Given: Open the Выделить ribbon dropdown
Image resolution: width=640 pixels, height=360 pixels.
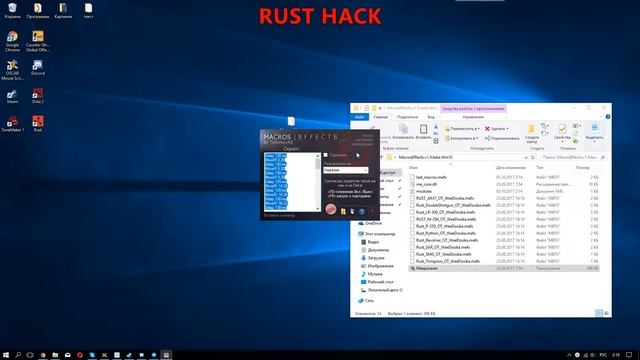Looking at the screenshot, I should pos(594,133).
